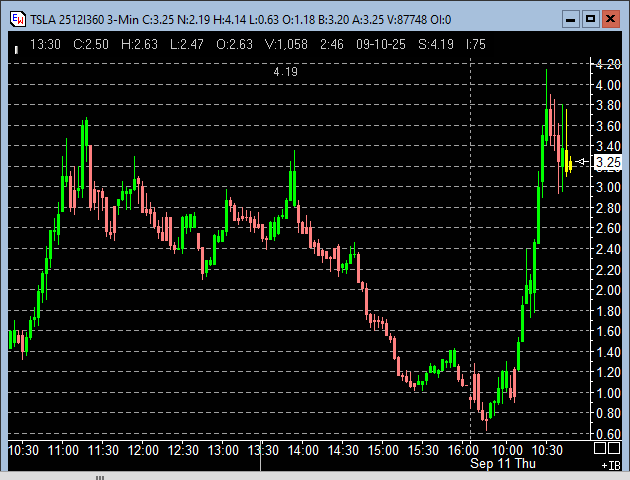Screen dimensions: 630x480
Task: Click the 15:30 time axis label
Action: click(x=423, y=450)
